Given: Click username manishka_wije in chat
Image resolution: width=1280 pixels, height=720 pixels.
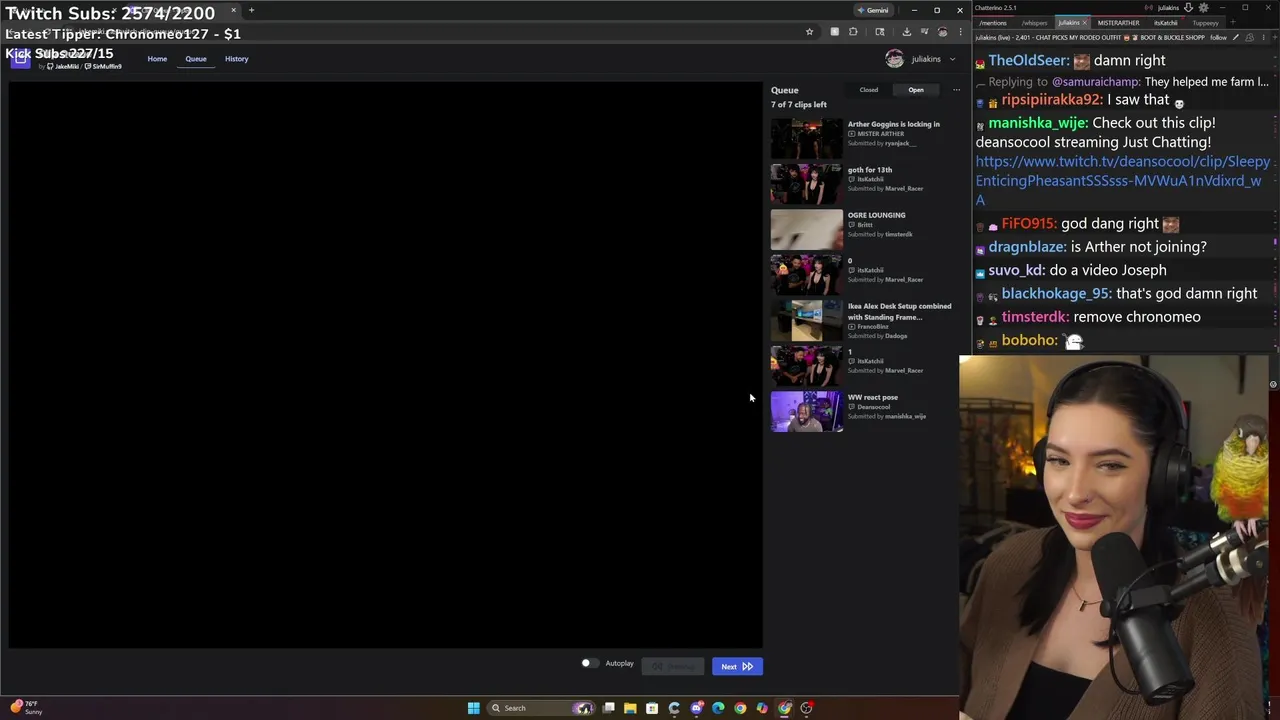Looking at the screenshot, I should pos(1038,123).
